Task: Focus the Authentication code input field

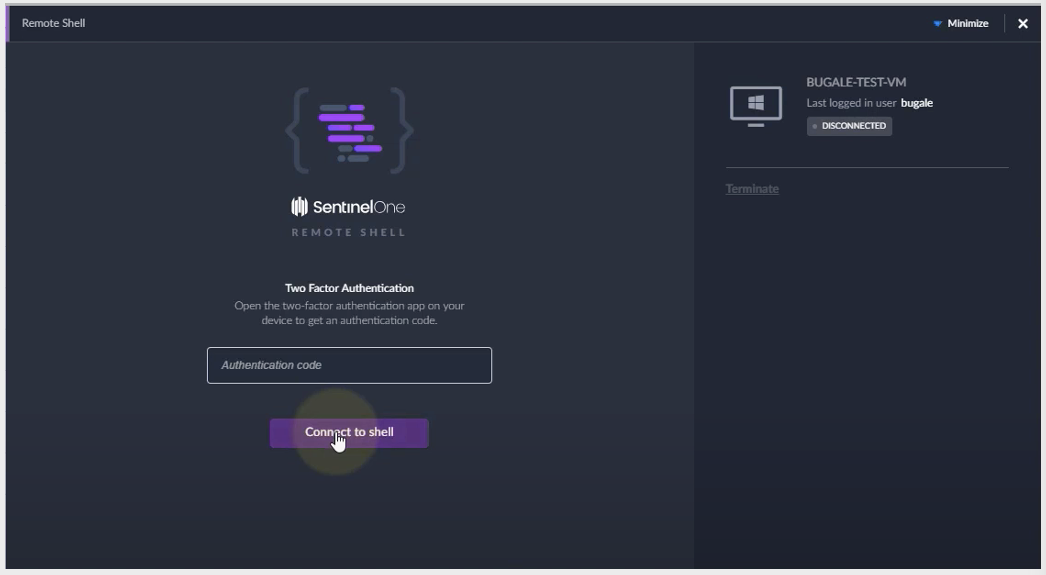Action: coord(349,366)
